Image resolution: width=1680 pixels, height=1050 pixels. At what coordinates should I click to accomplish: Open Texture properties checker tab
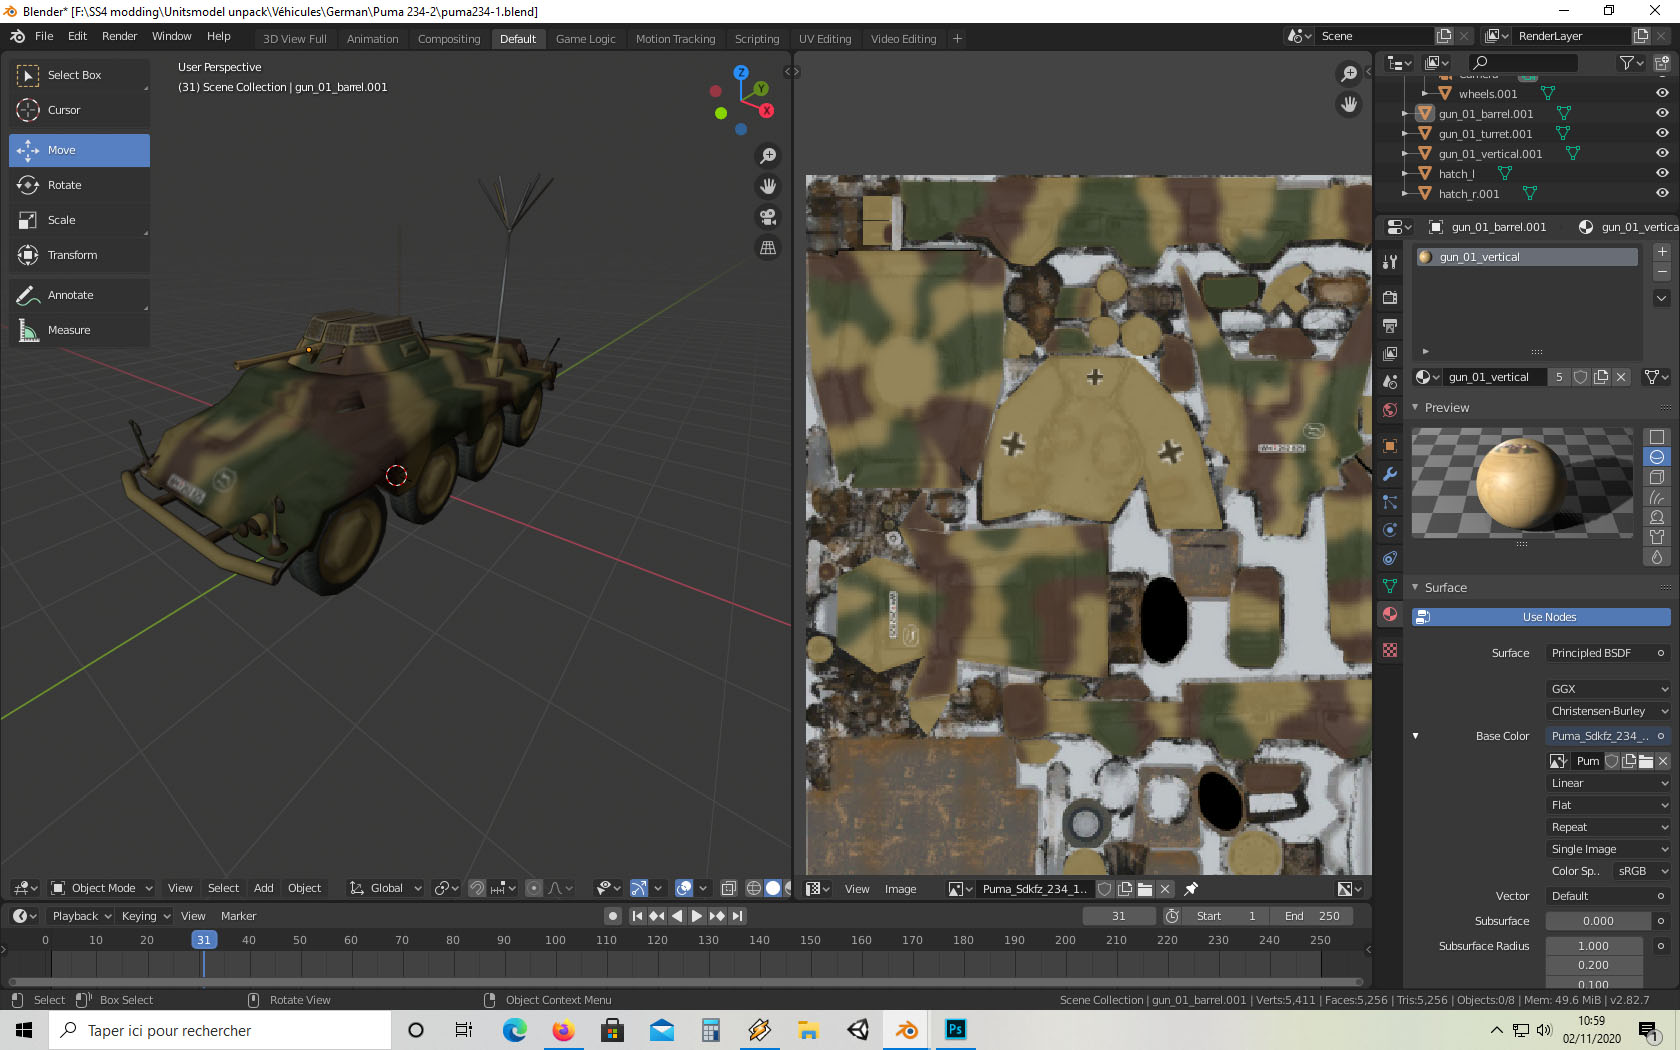click(1390, 650)
